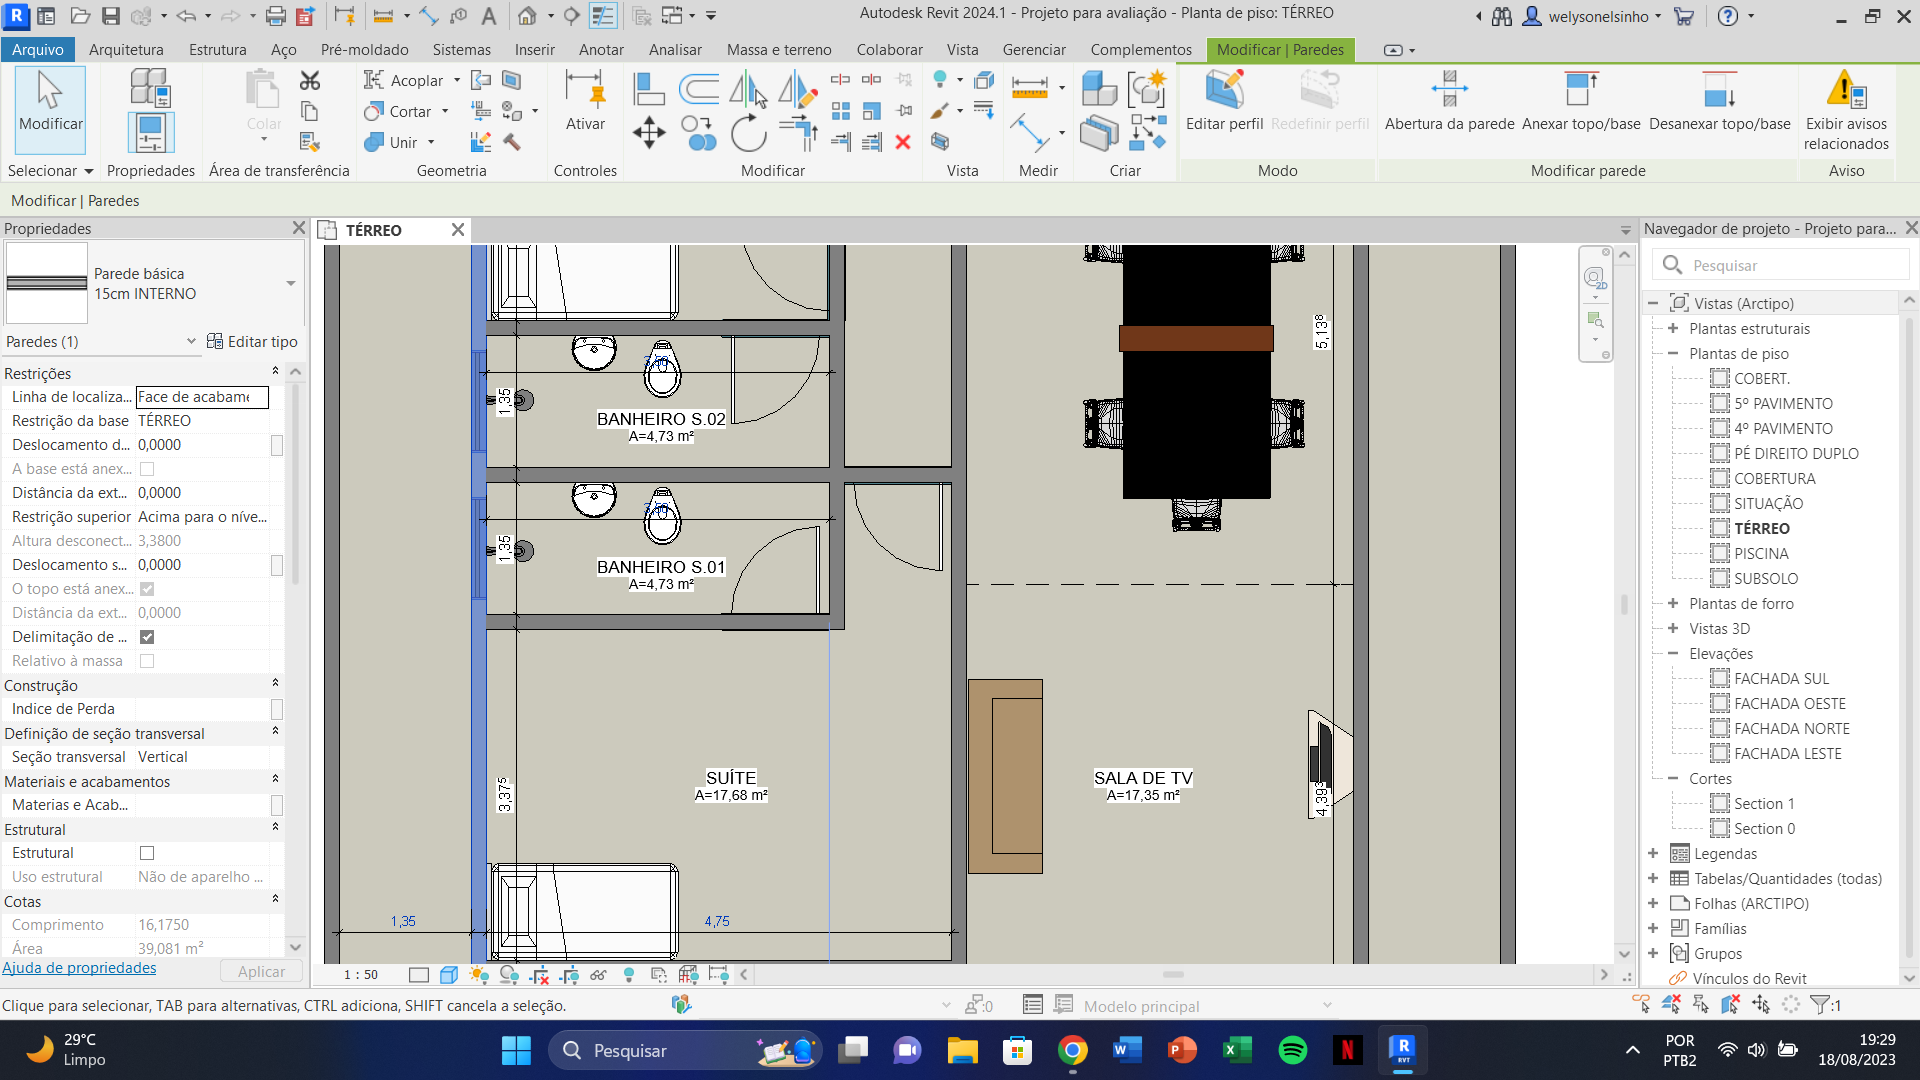The height and width of the screenshot is (1080, 1920).
Task: Select the Move tool in Modificar panel
Action: coord(649,133)
